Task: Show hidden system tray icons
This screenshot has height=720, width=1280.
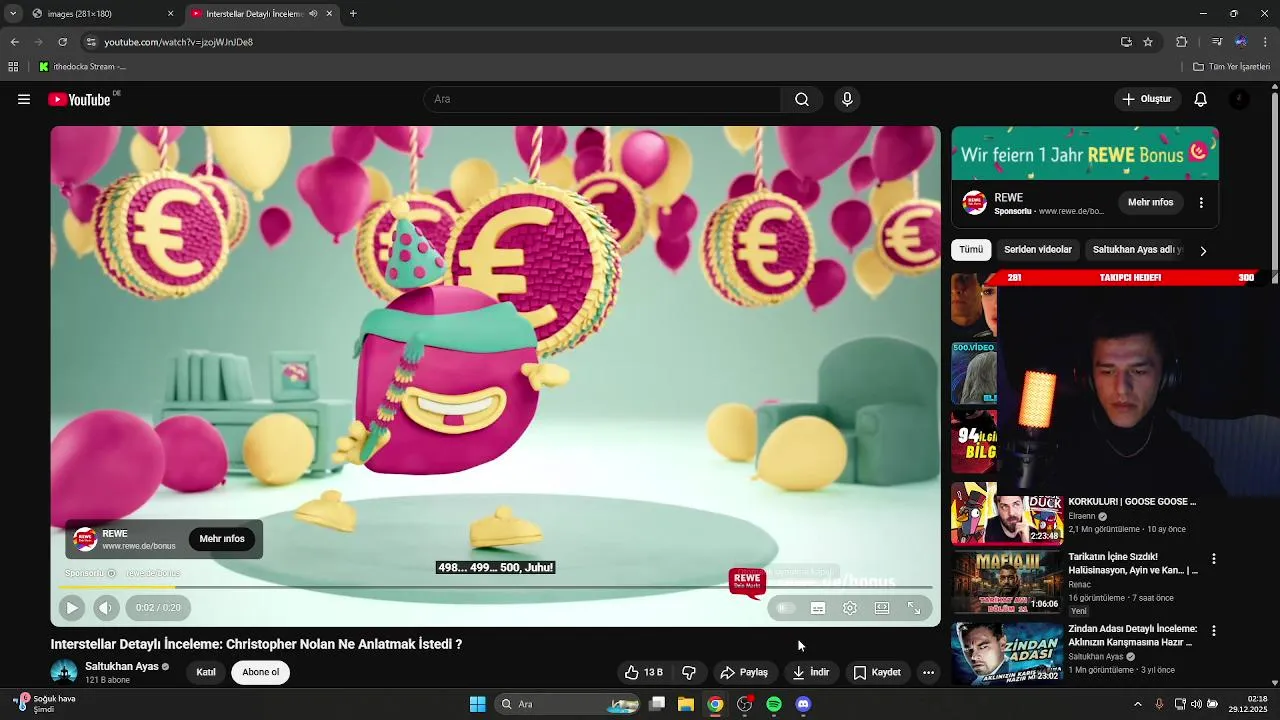Action: (x=1137, y=704)
